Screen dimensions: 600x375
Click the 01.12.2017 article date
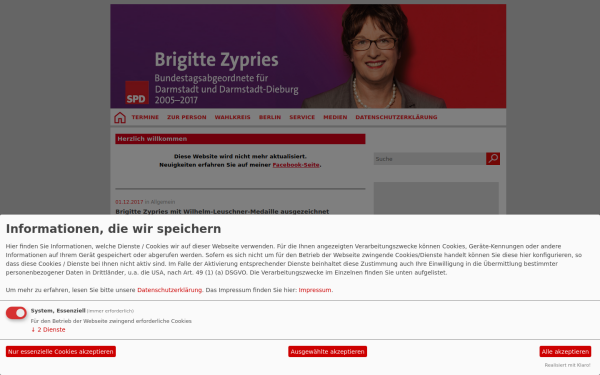(x=129, y=202)
